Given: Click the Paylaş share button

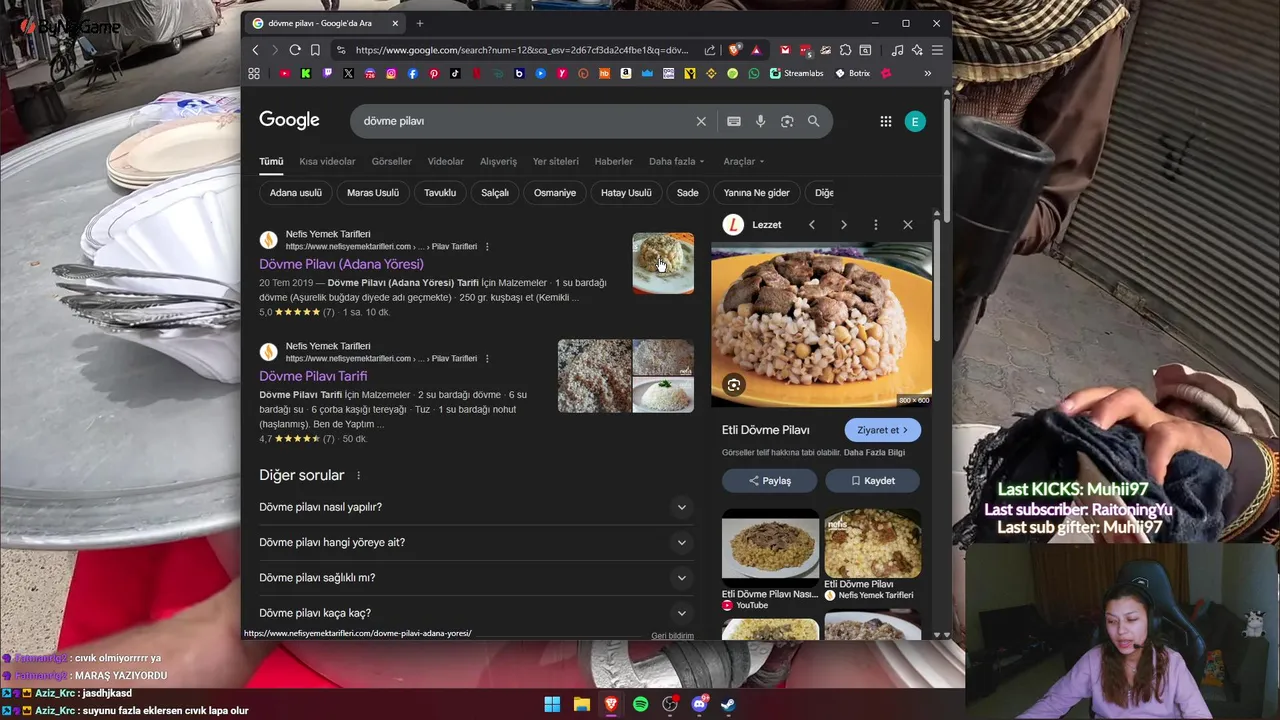Looking at the screenshot, I should click(x=770, y=481).
